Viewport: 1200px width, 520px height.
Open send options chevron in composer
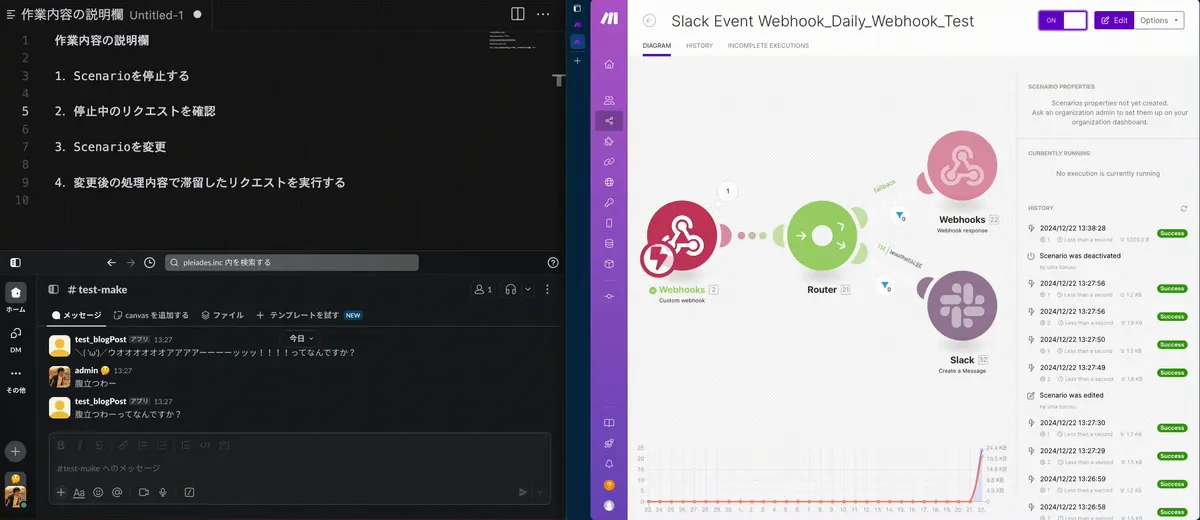[541, 492]
